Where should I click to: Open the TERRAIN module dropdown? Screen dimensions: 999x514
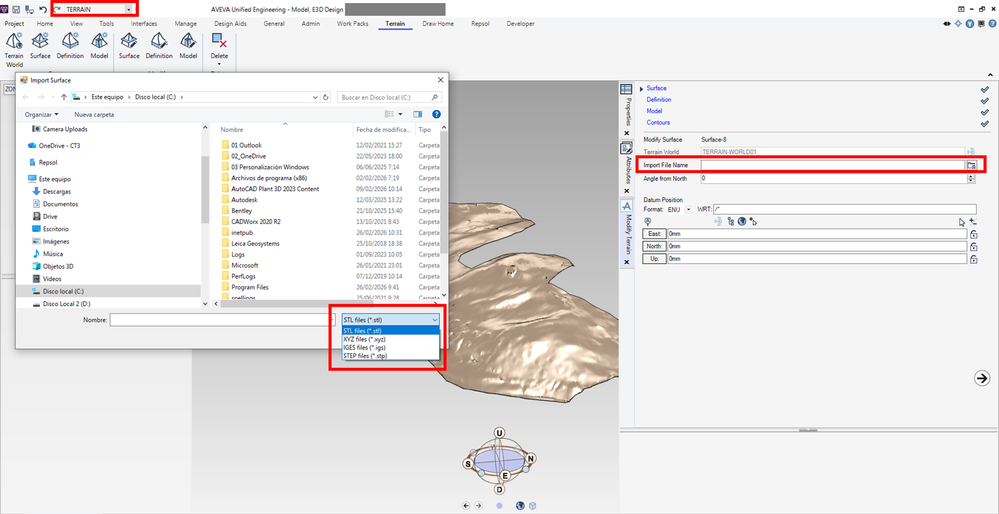point(130,10)
